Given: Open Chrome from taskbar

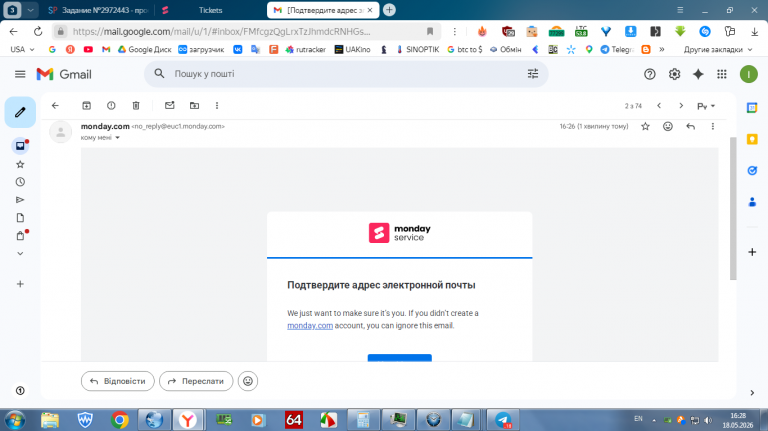Looking at the screenshot, I should [x=119, y=420].
